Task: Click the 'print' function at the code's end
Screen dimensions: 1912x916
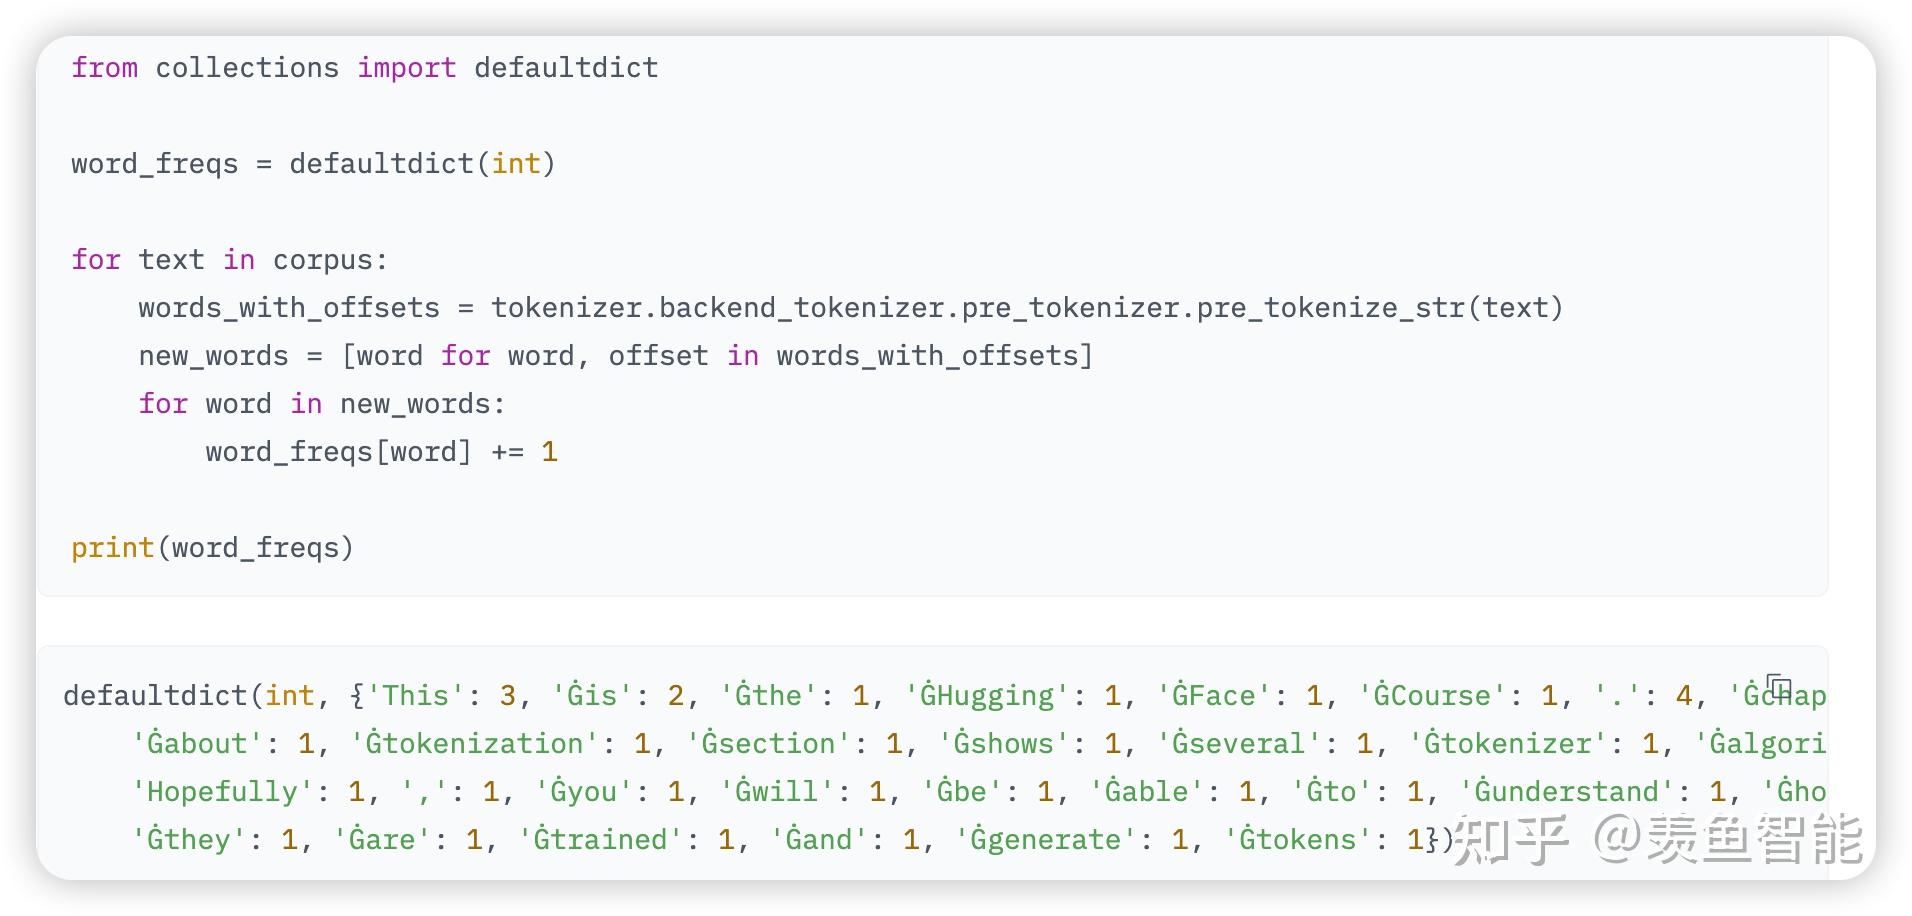Action: (112, 548)
